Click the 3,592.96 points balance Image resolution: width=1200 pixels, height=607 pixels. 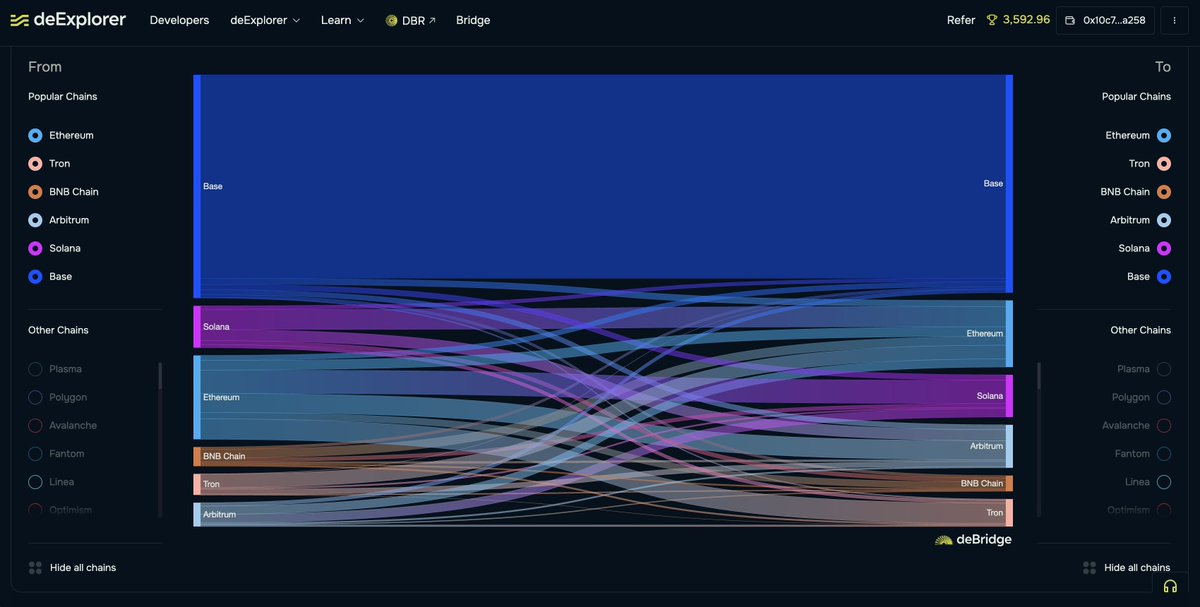[1026, 20]
